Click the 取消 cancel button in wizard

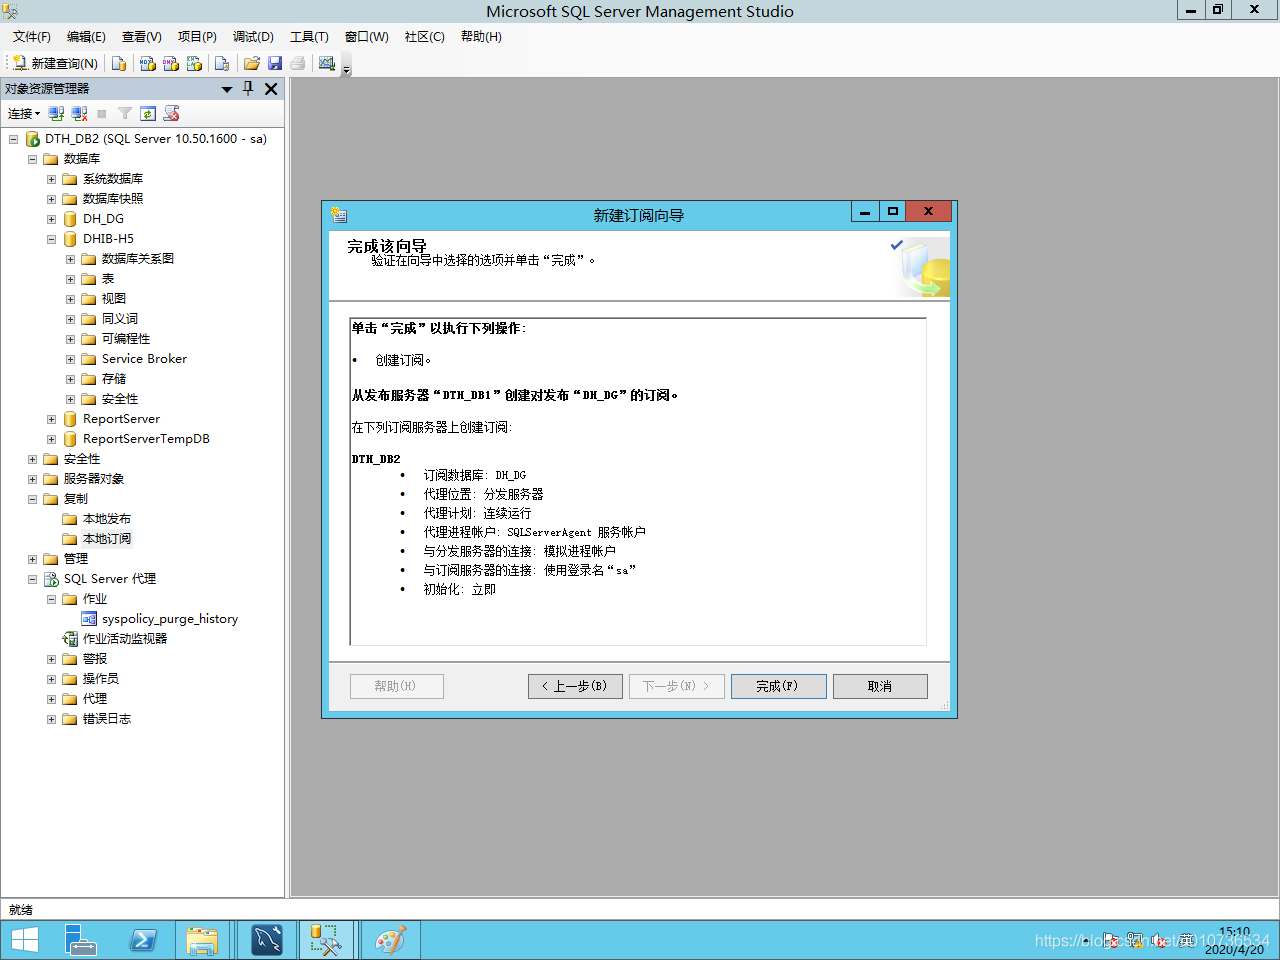pos(880,686)
